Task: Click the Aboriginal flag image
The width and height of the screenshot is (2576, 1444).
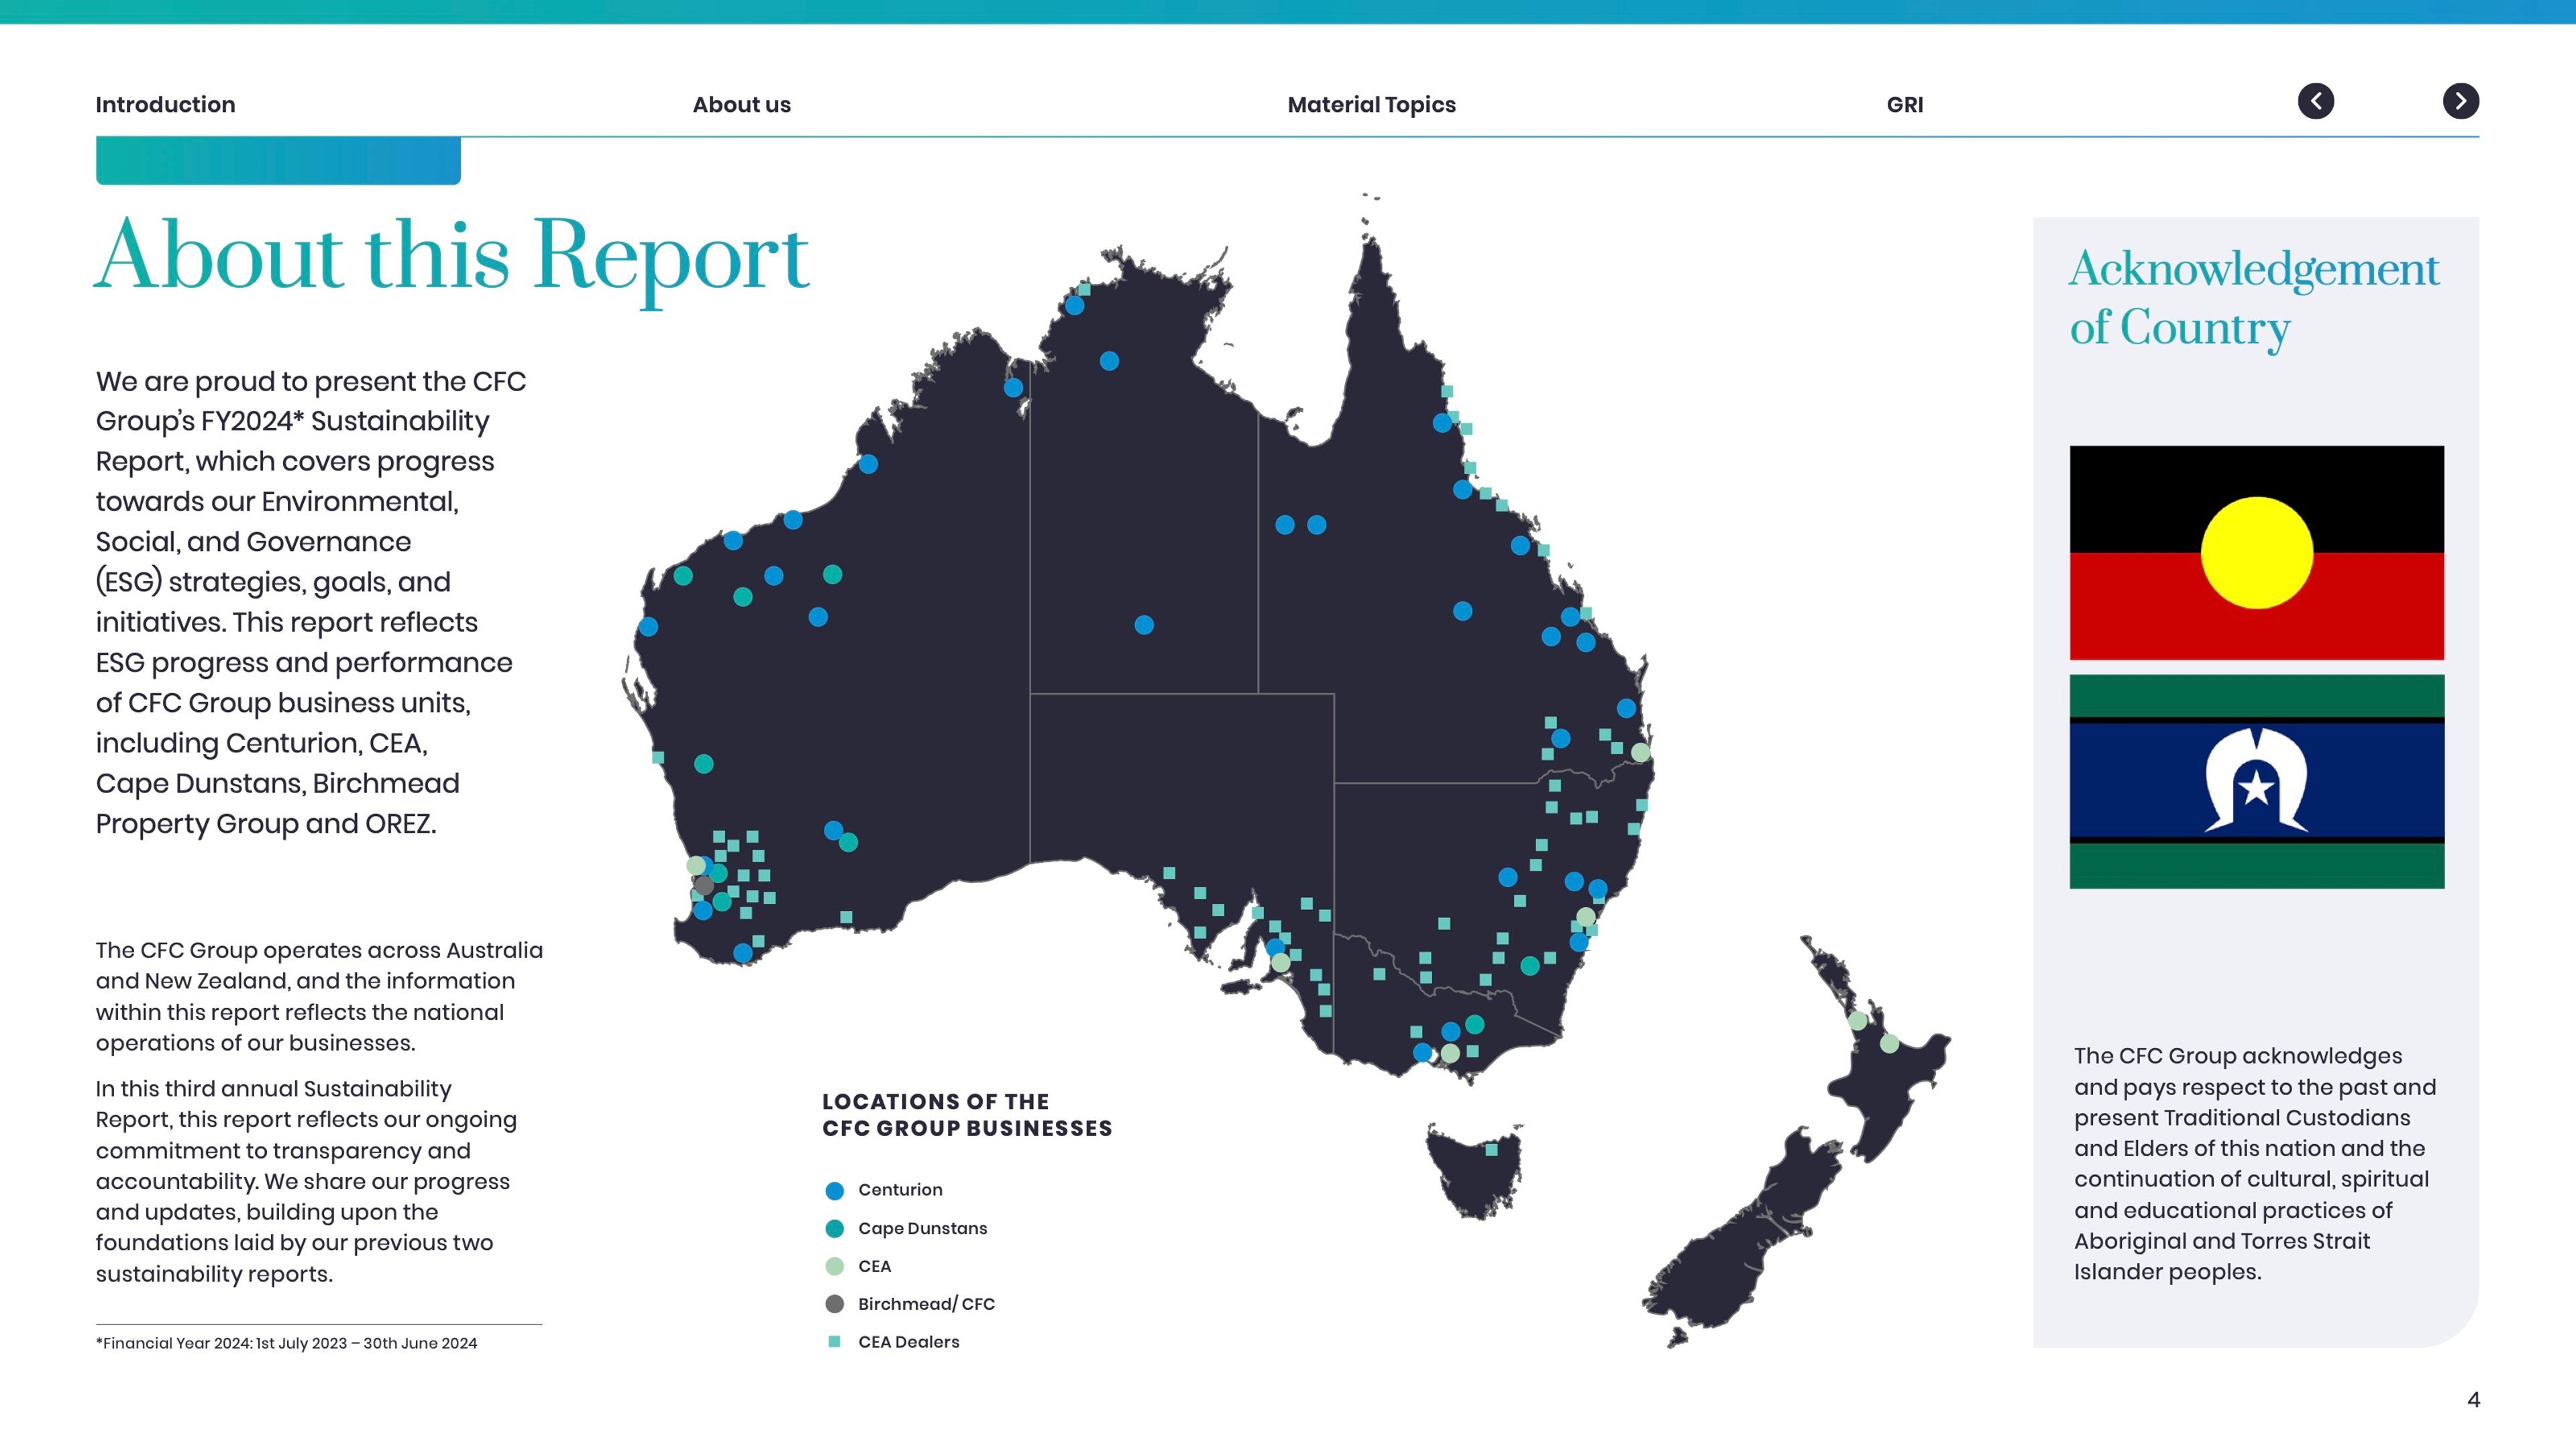Action: [x=2257, y=553]
